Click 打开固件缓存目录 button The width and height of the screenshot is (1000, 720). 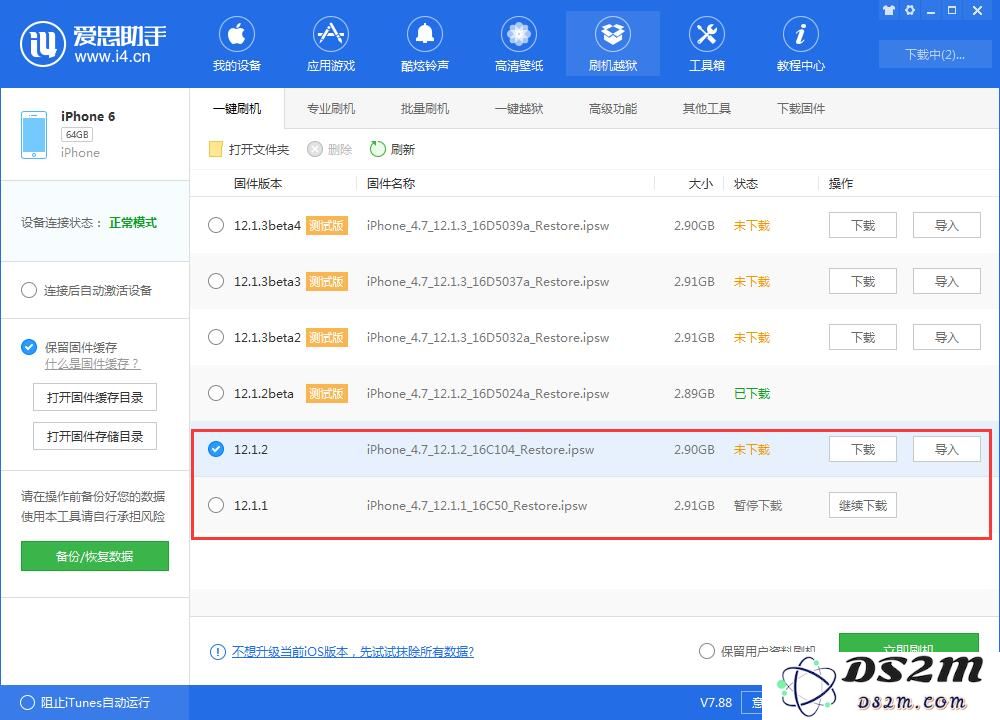94,397
